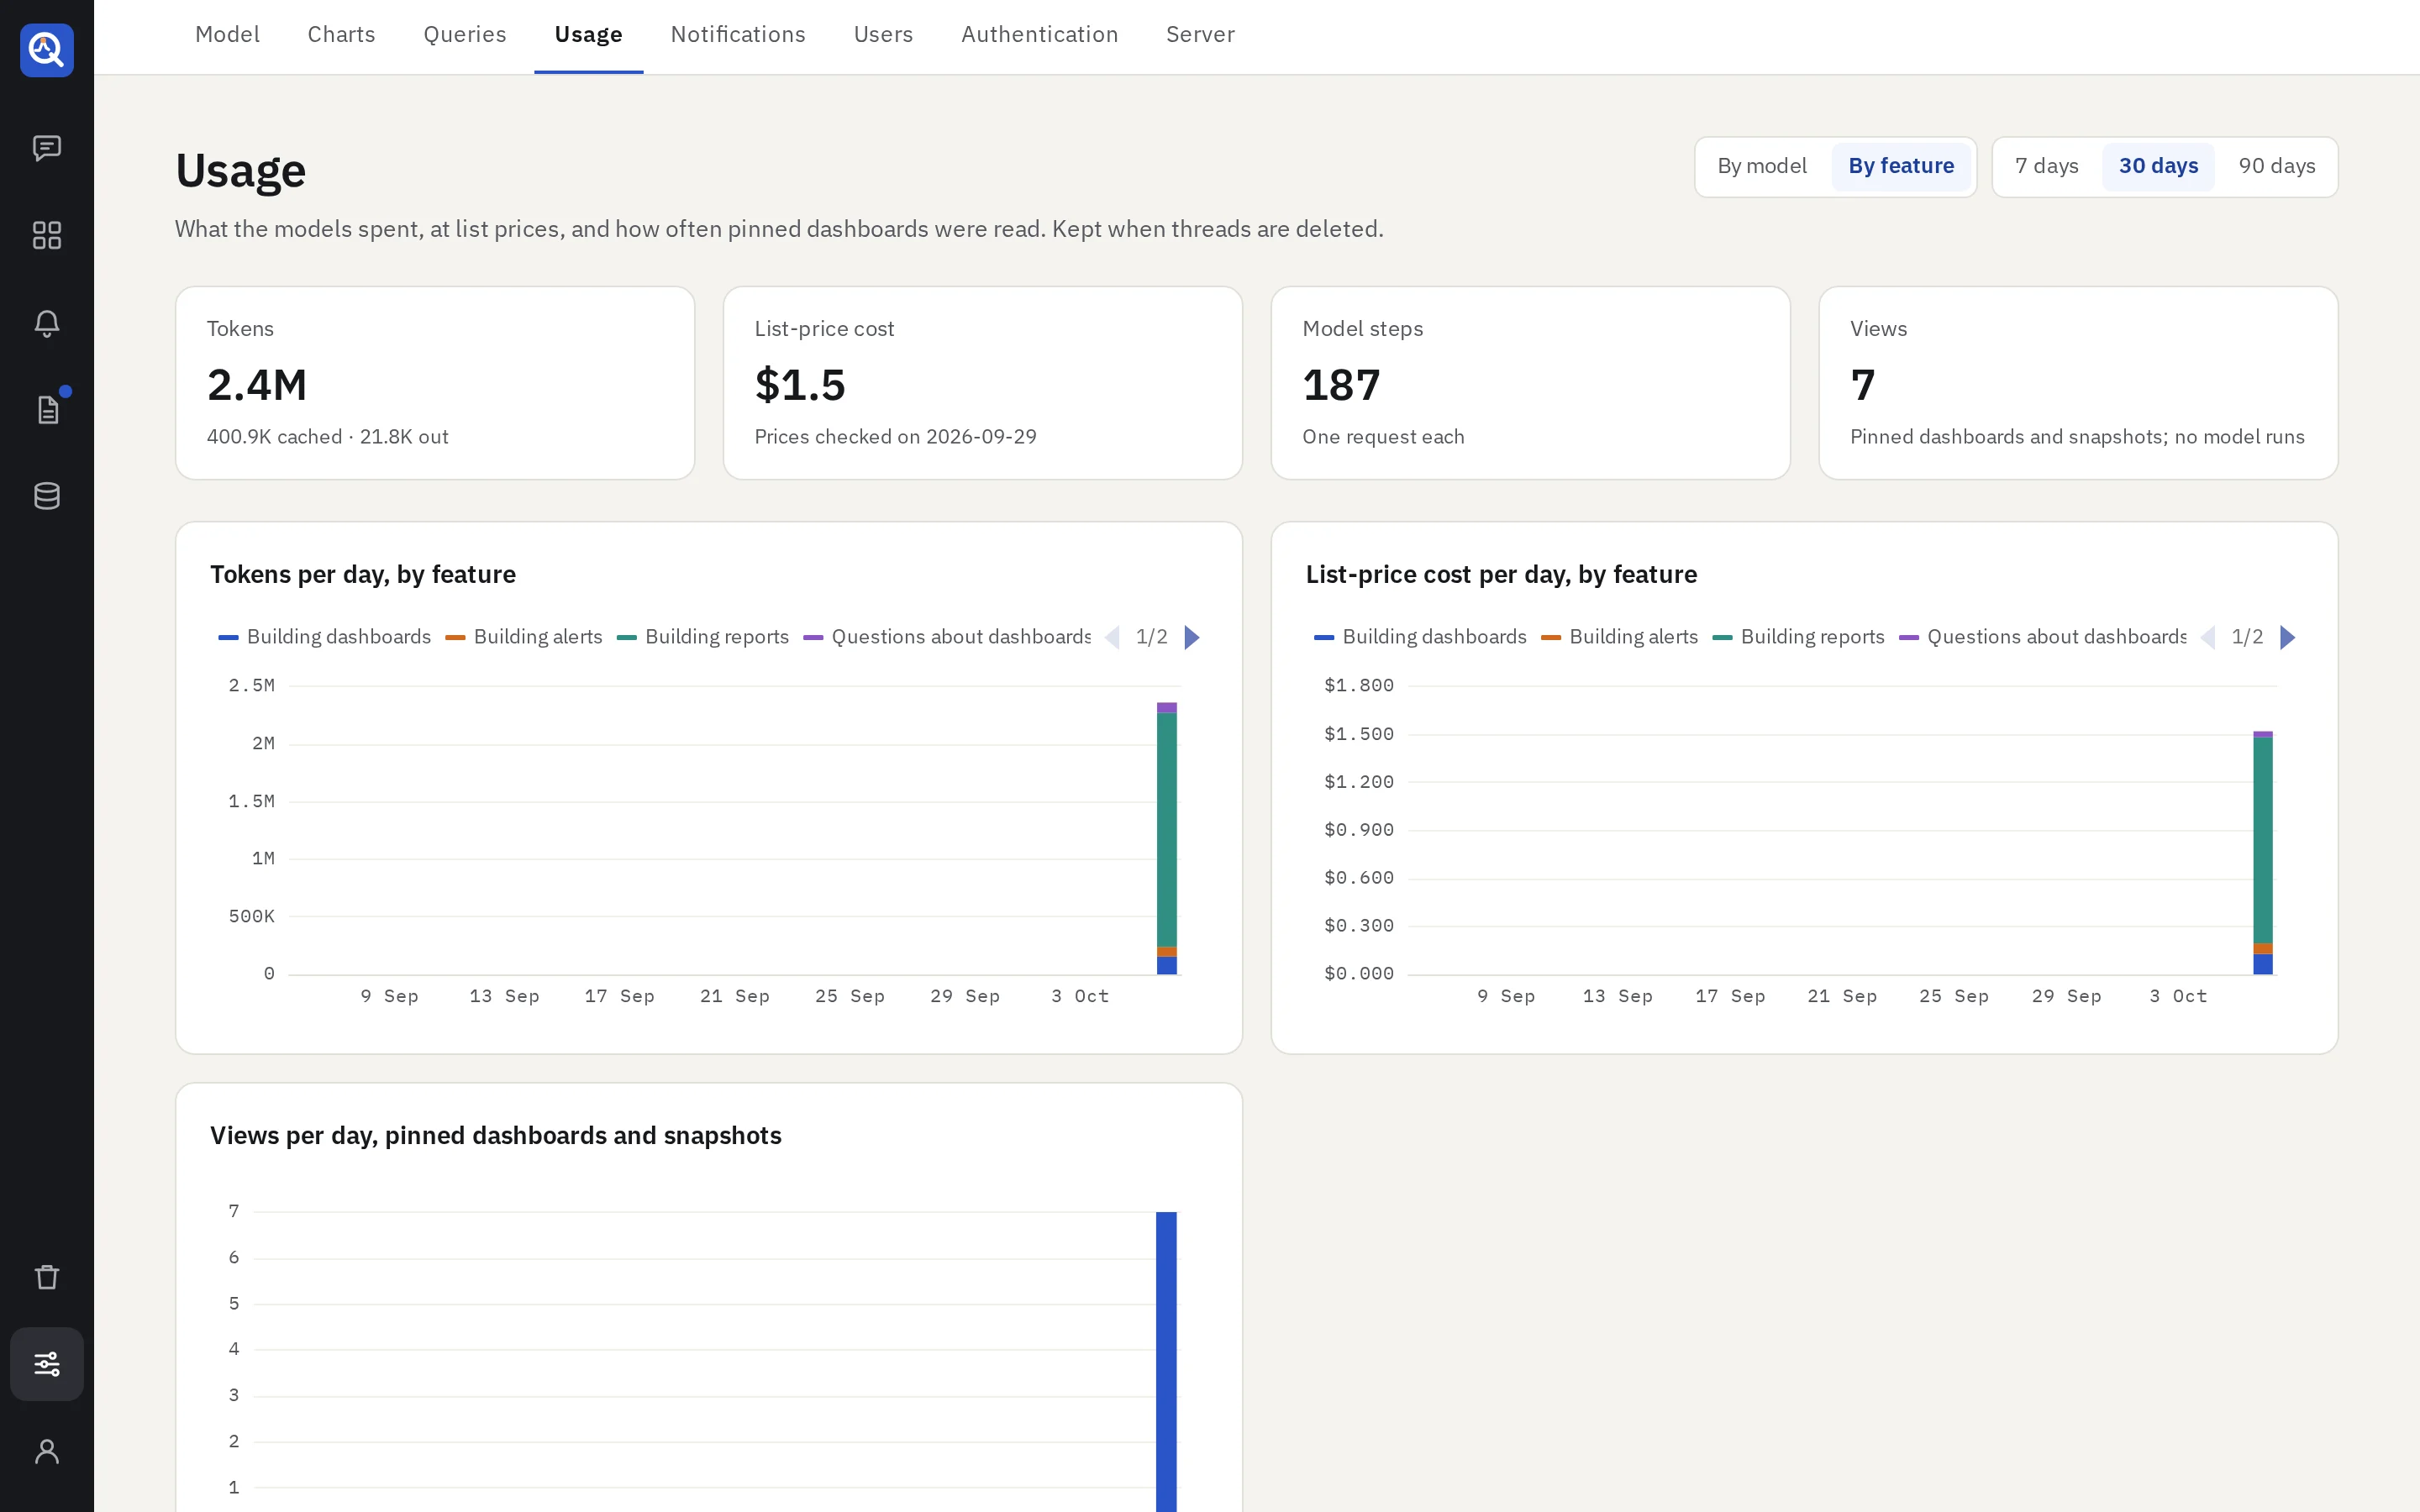Screen dimensions: 2420x1512
Task: Click the teal Building reports bar in cost chart
Action: click(2263, 840)
